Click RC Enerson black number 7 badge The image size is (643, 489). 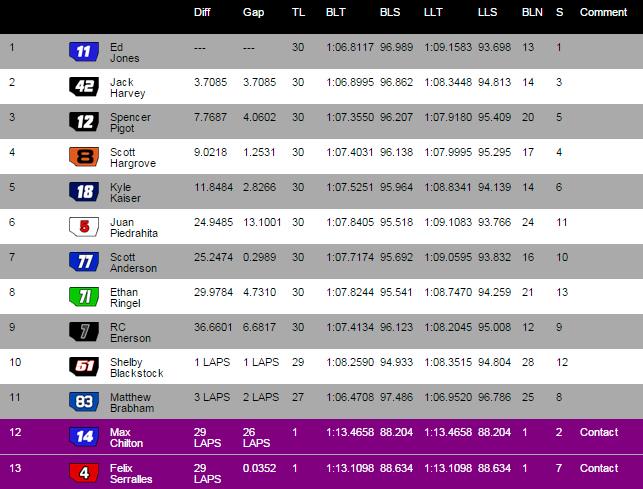pyautogui.click(x=84, y=332)
